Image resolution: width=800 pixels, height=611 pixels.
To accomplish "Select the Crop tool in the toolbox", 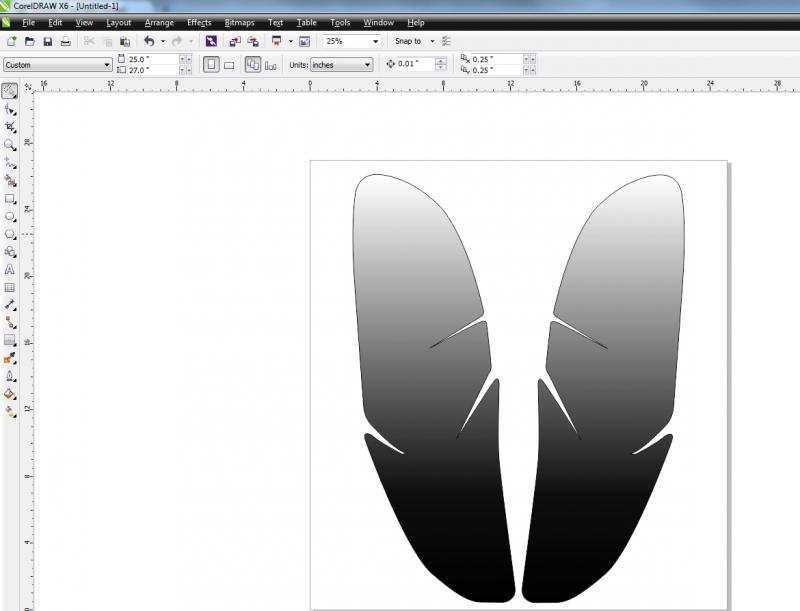I will tap(10, 127).
